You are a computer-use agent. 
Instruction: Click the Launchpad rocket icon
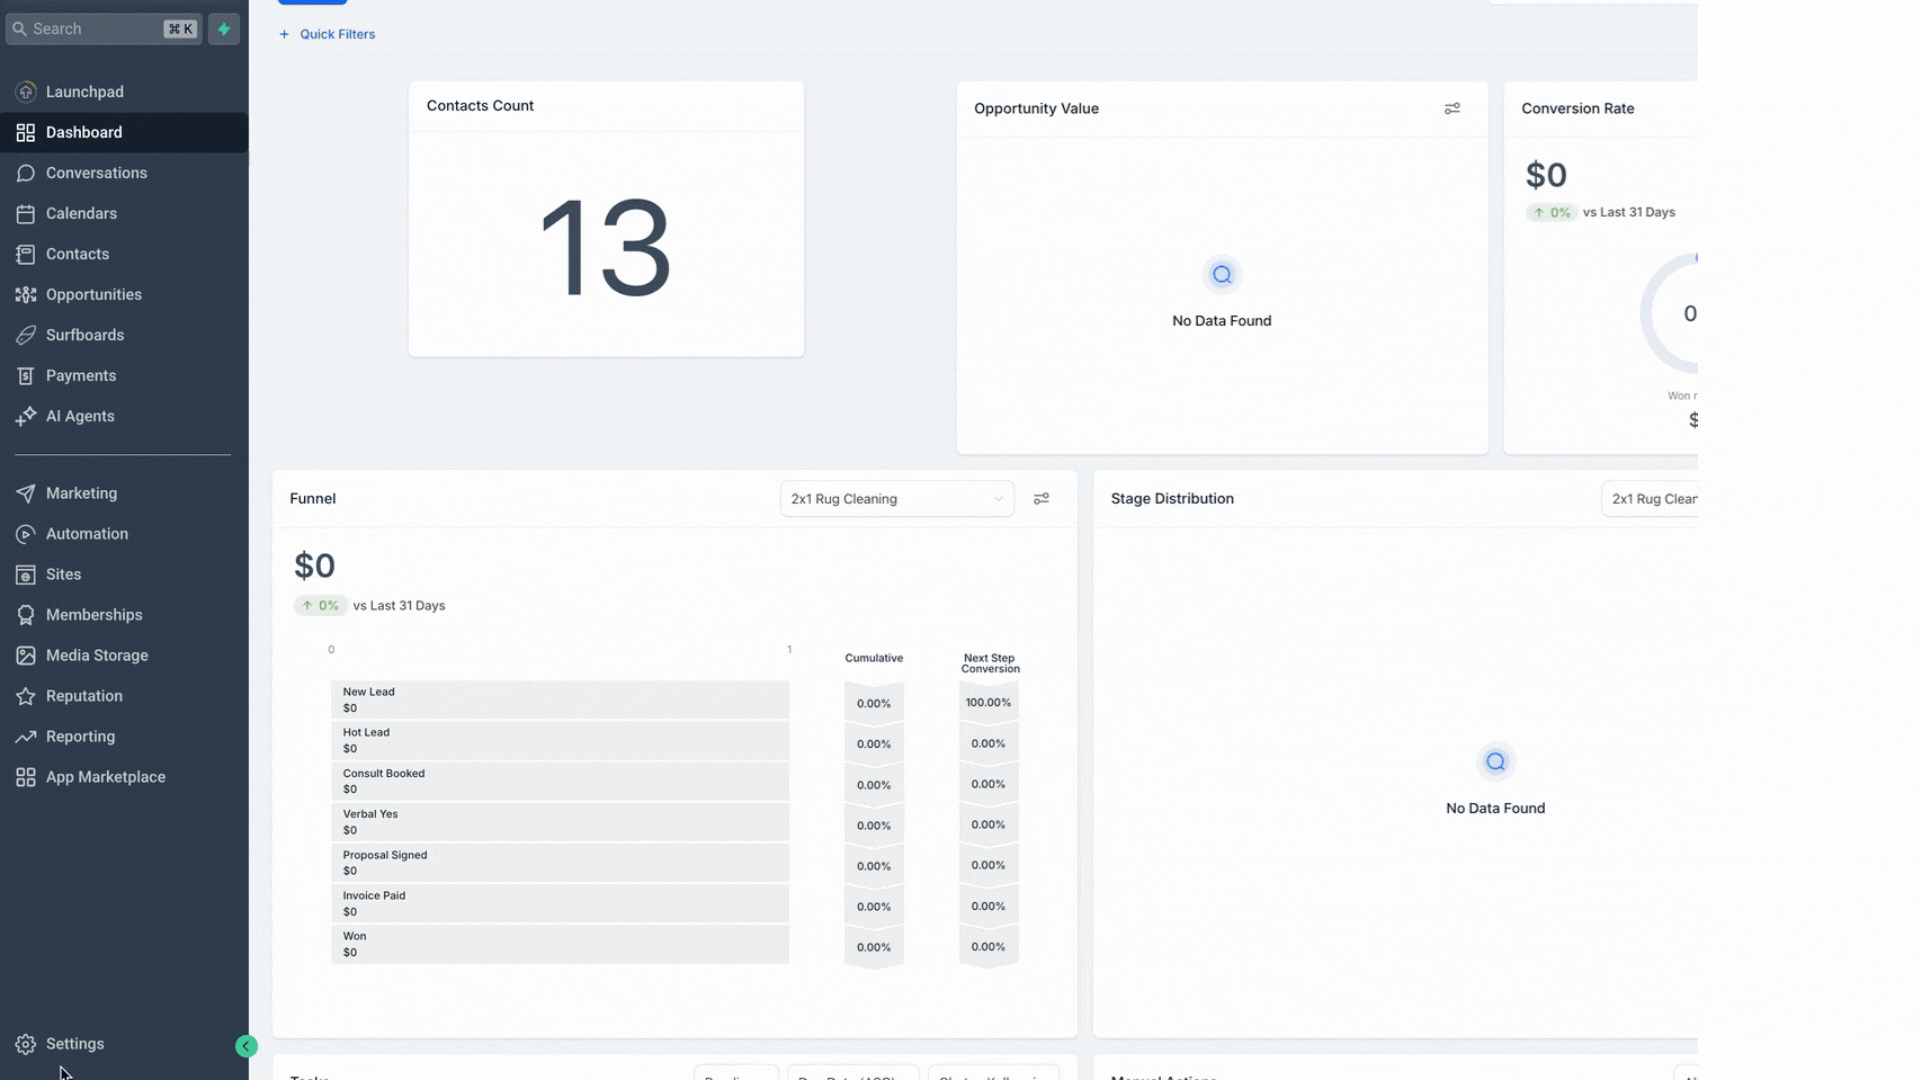tap(26, 92)
